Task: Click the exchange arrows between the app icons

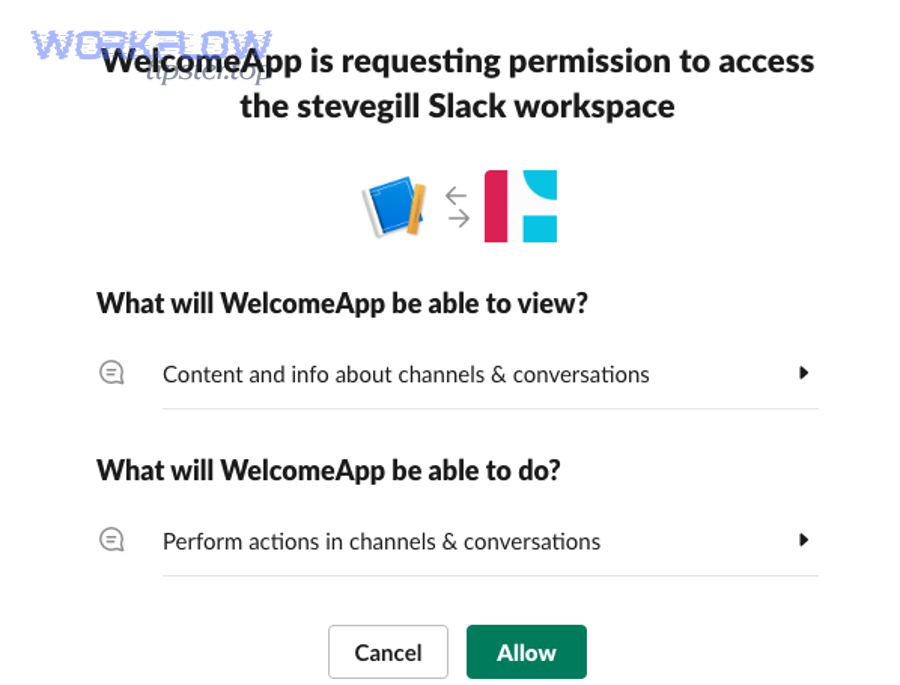Action: [458, 205]
